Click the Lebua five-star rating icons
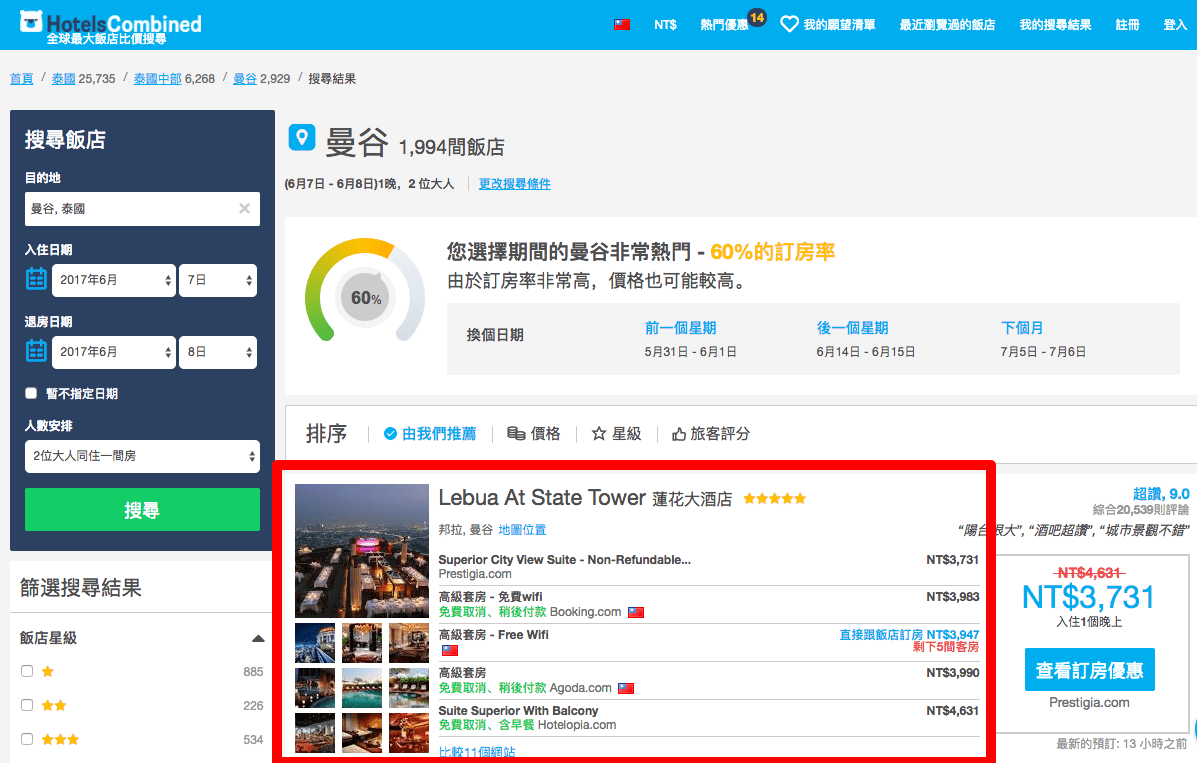This screenshot has height=763, width=1197. [x=774, y=499]
